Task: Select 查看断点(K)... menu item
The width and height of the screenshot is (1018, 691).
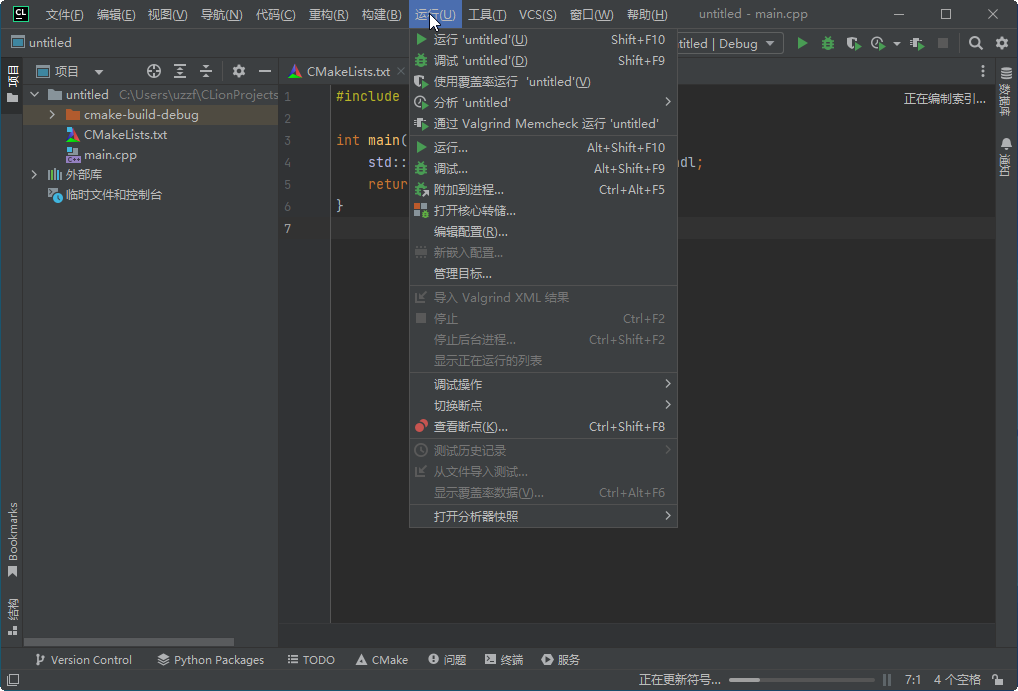Action: point(543,427)
